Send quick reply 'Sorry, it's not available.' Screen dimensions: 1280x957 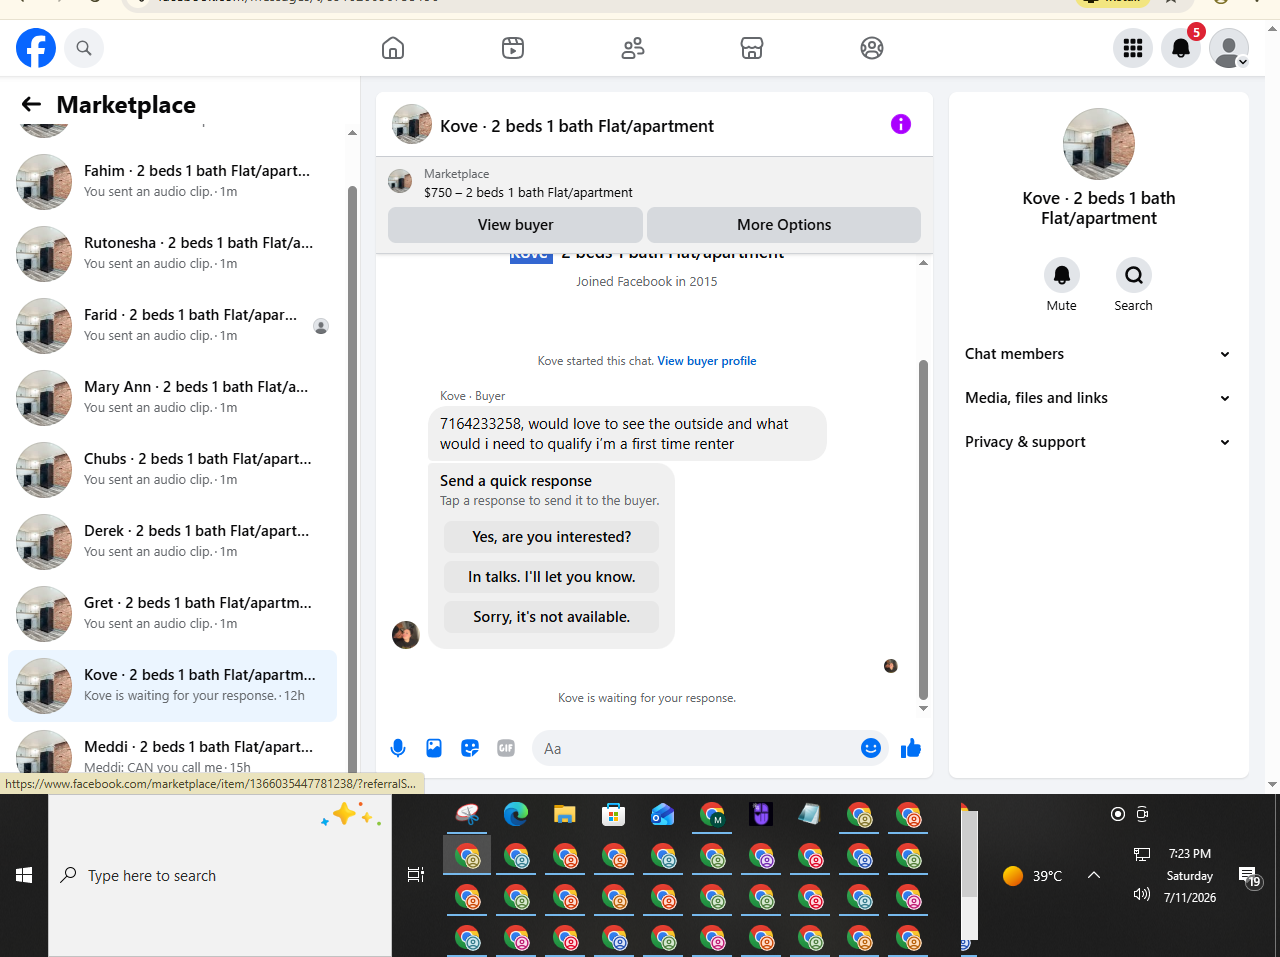pos(552,617)
